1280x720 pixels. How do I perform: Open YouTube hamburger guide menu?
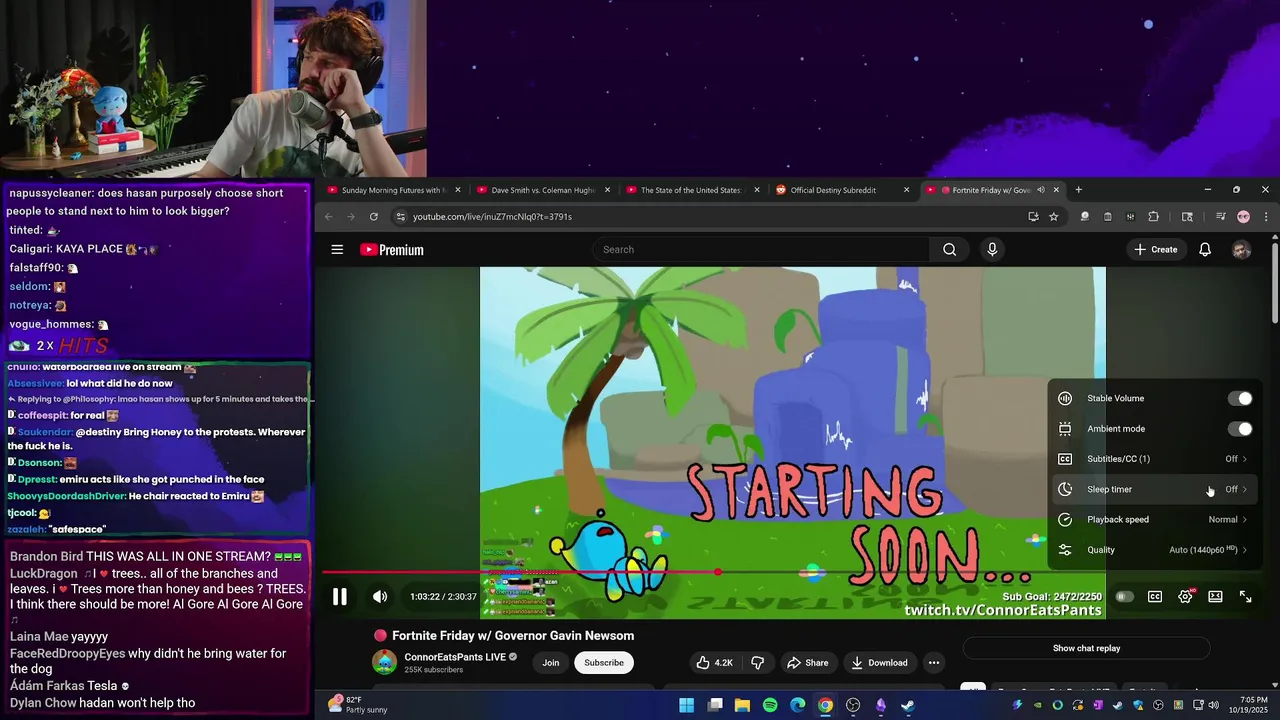coord(337,250)
